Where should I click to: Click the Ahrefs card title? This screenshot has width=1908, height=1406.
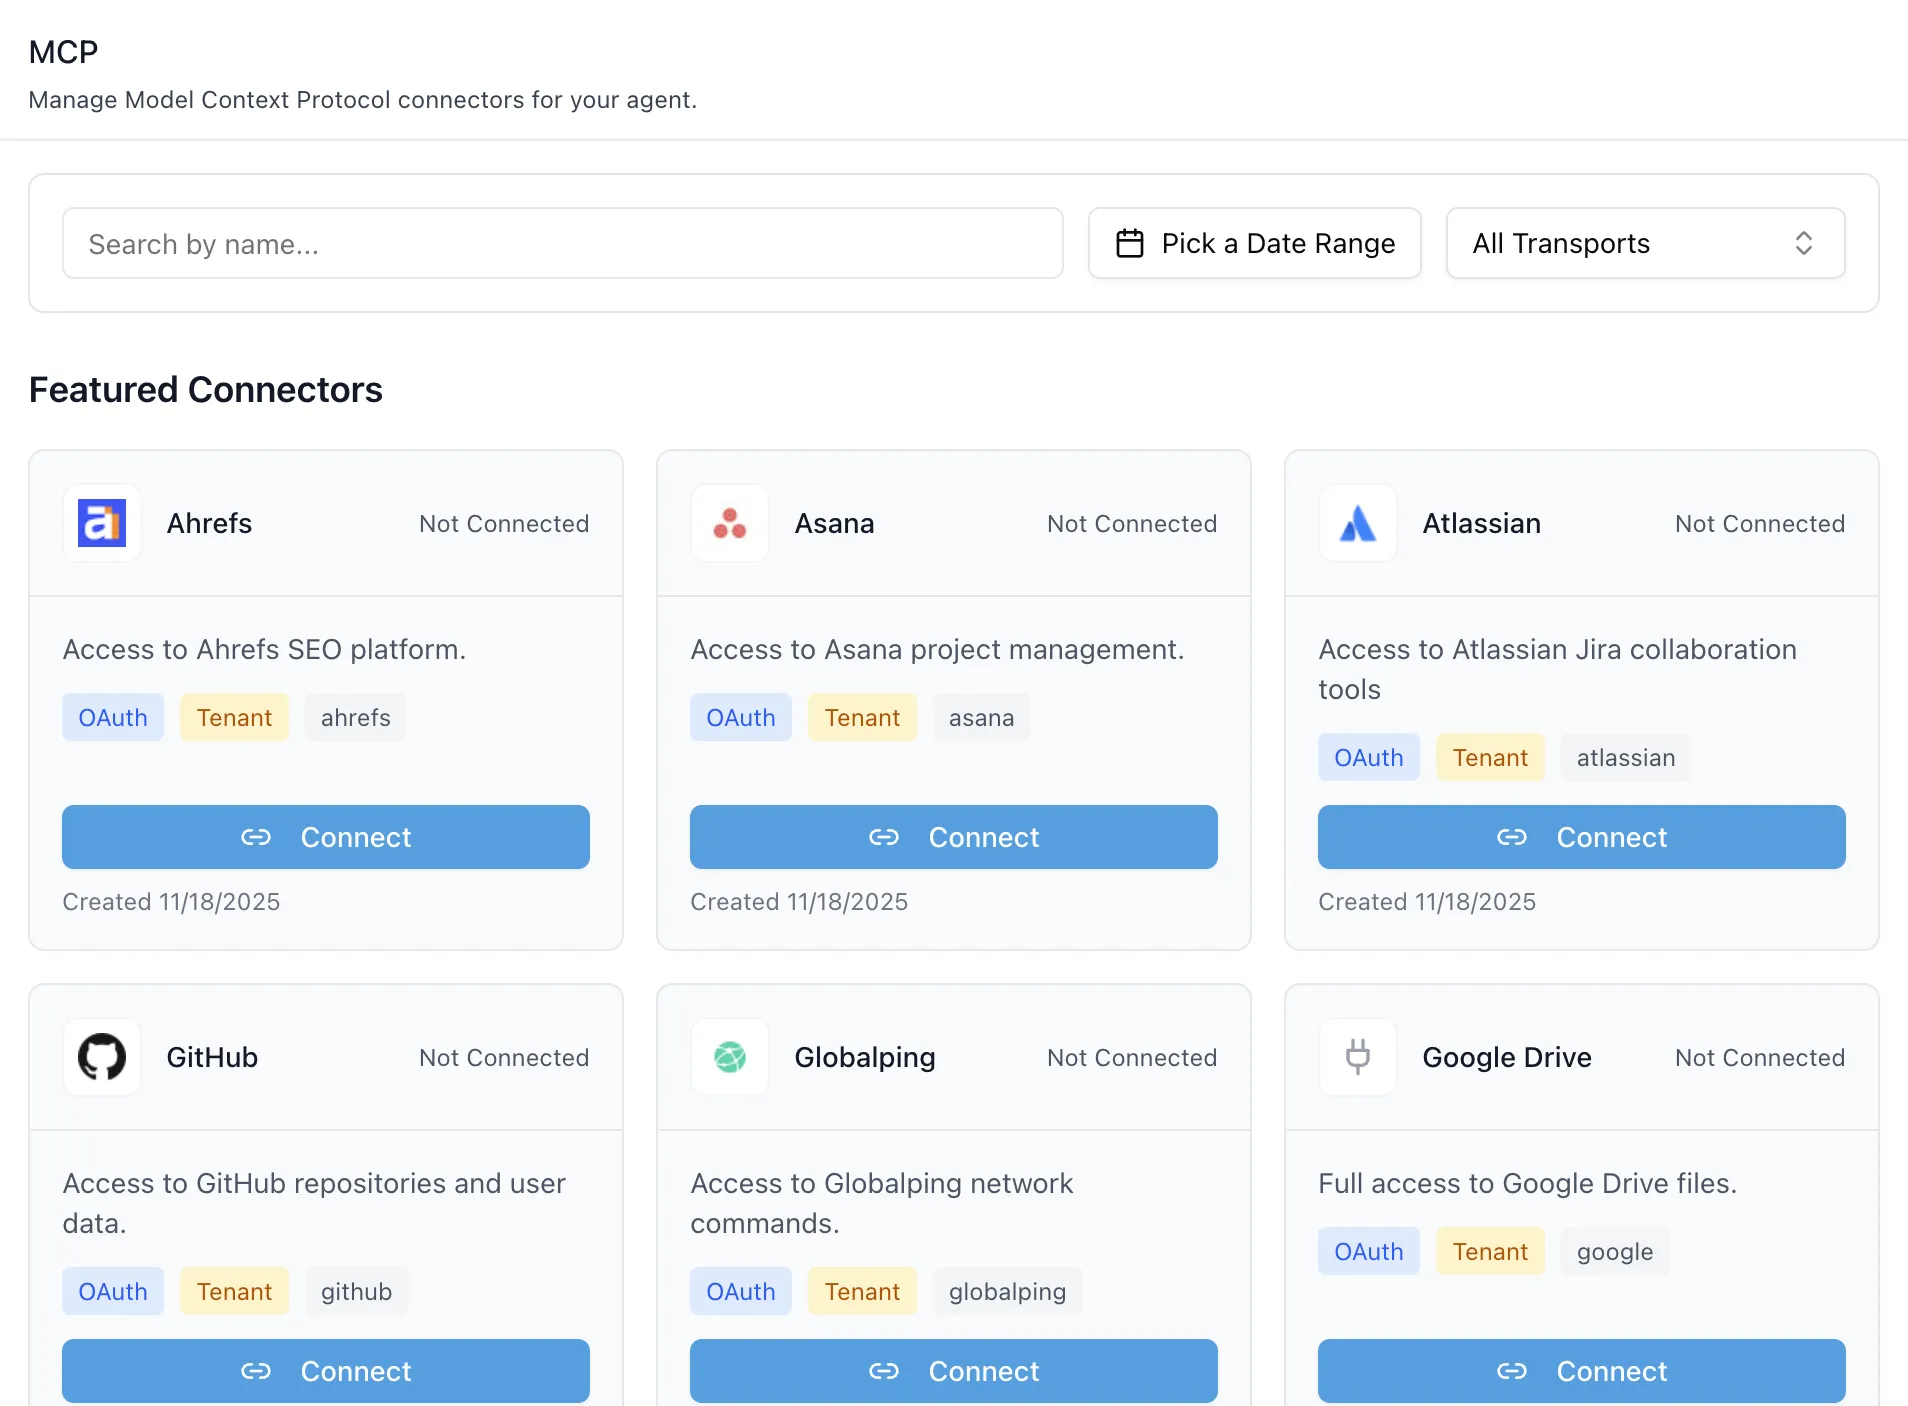click(x=209, y=523)
